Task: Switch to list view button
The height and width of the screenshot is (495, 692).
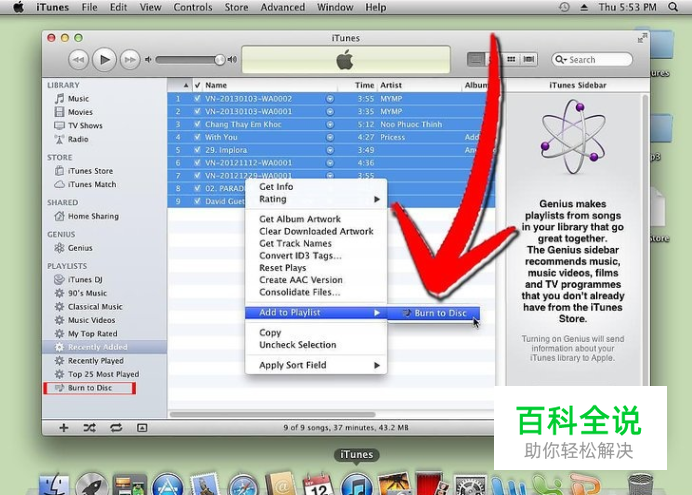Action: [476, 59]
